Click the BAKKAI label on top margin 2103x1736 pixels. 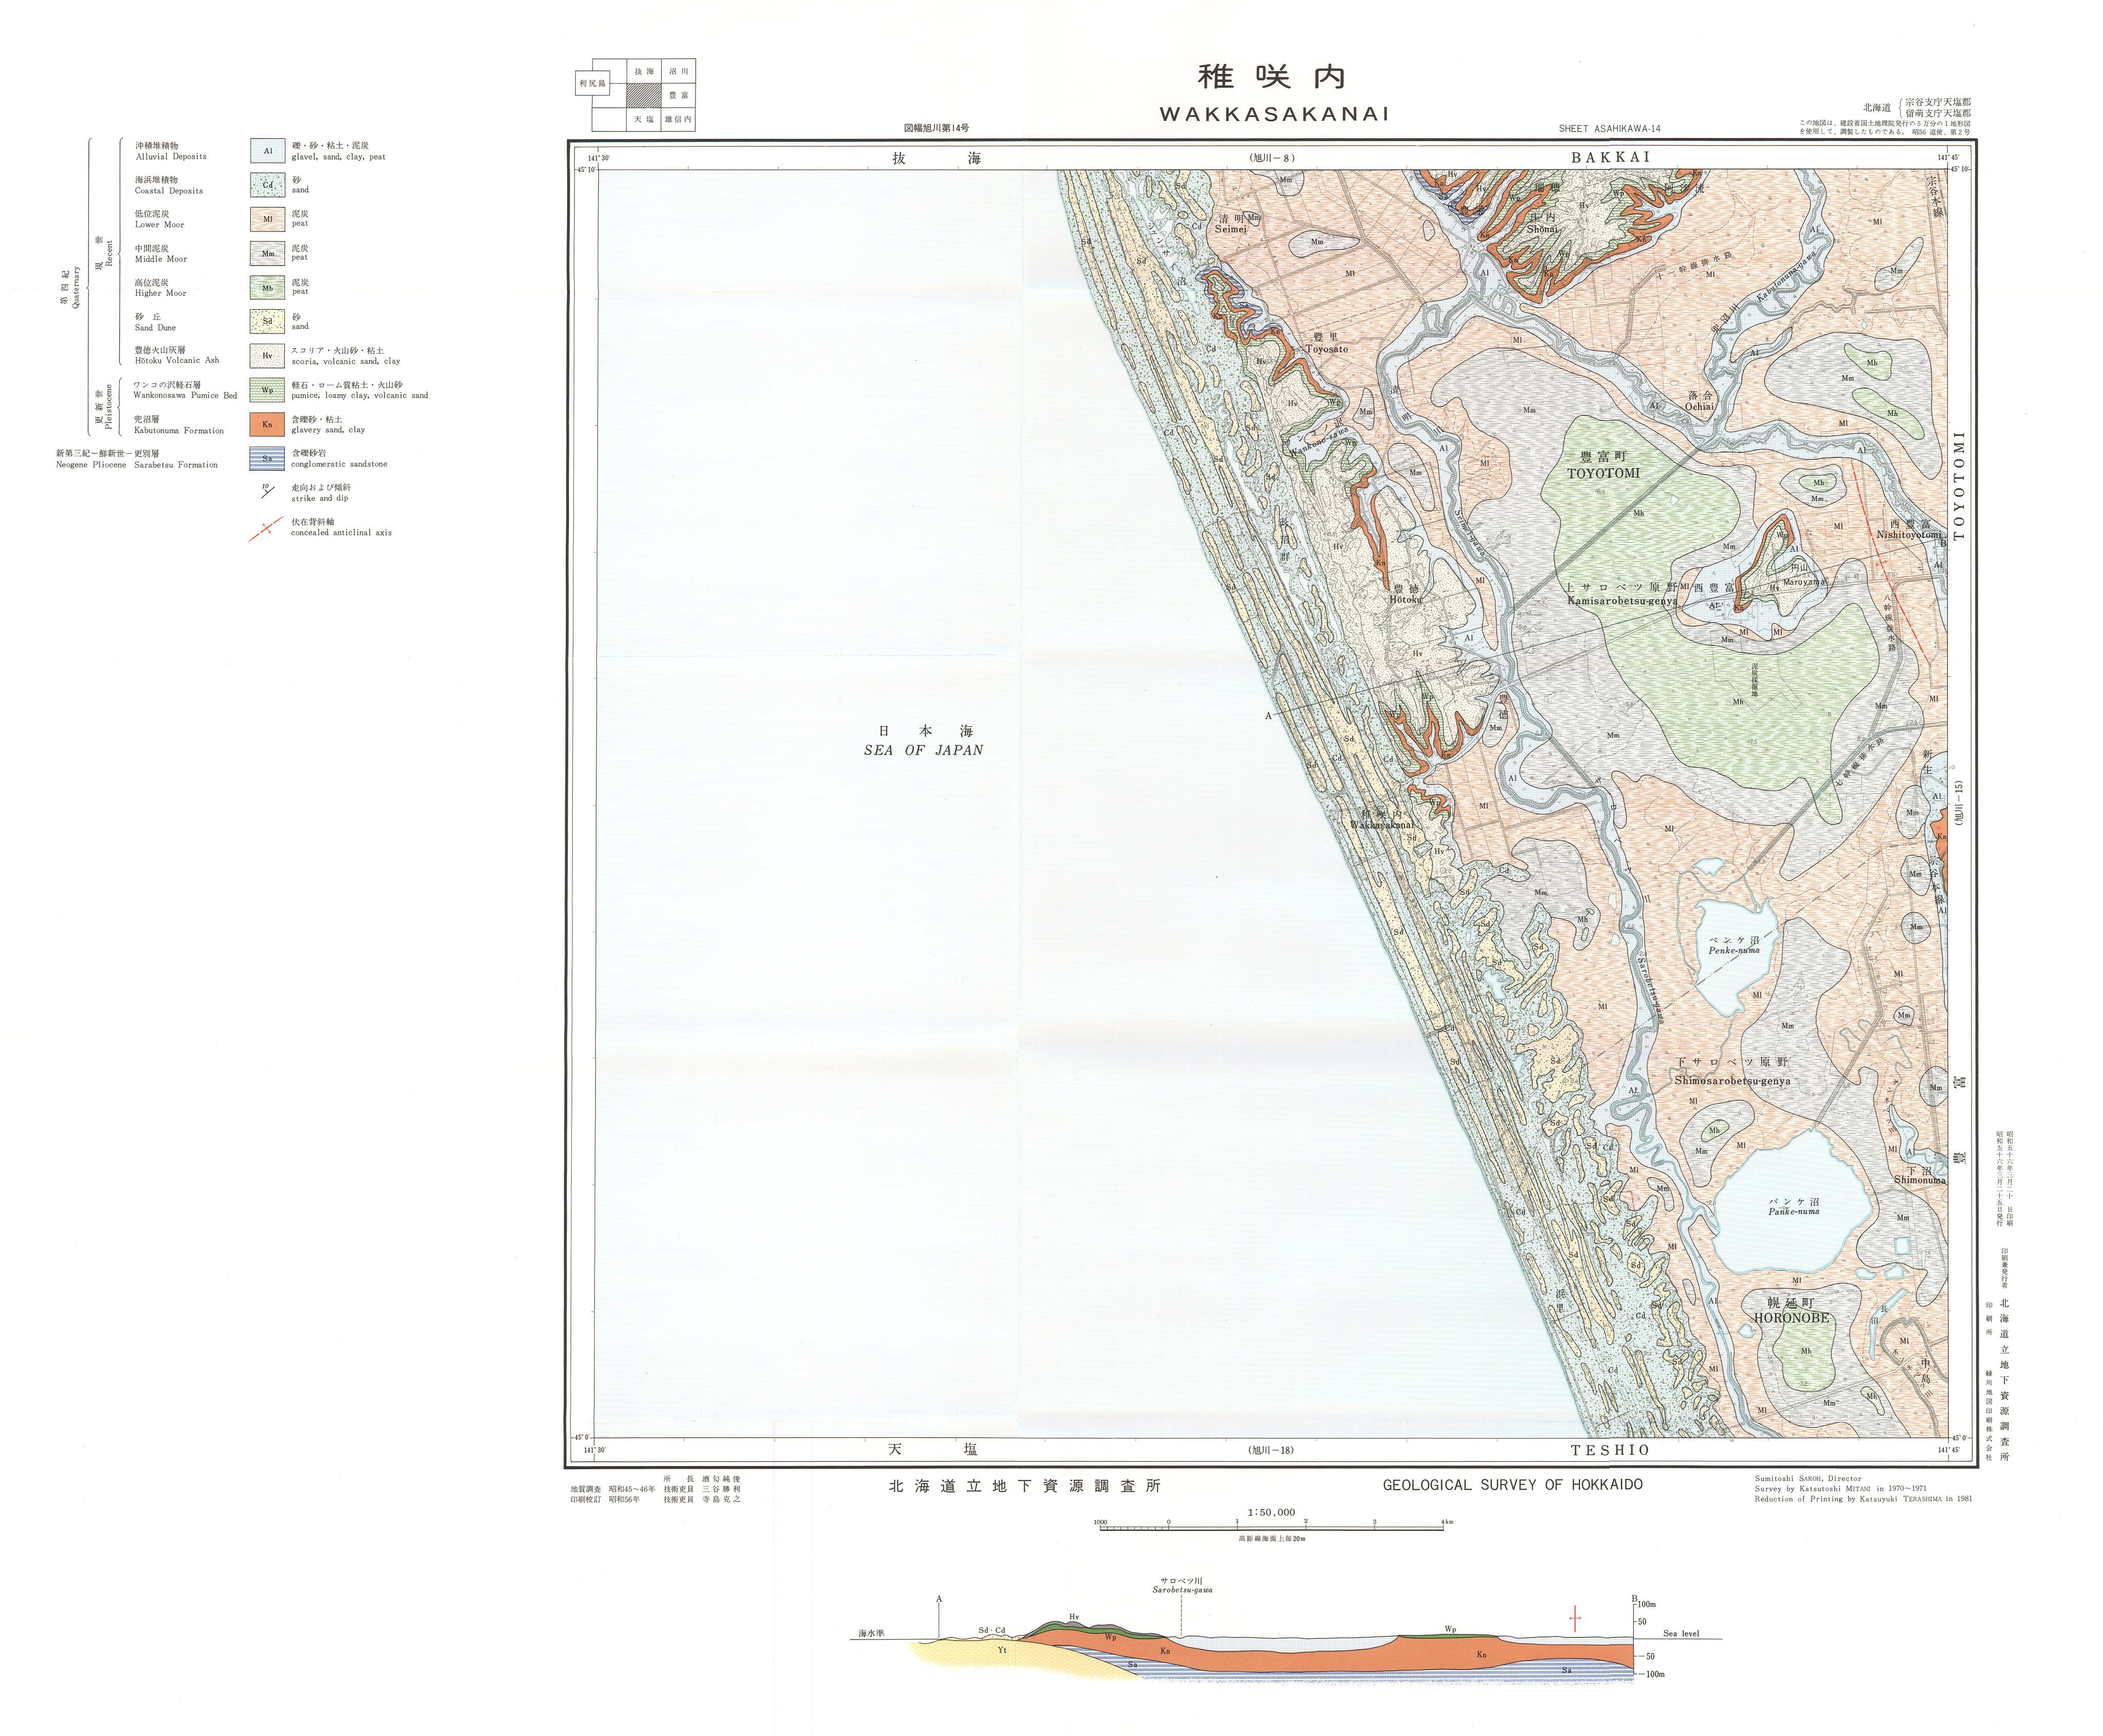click(x=1610, y=157)
